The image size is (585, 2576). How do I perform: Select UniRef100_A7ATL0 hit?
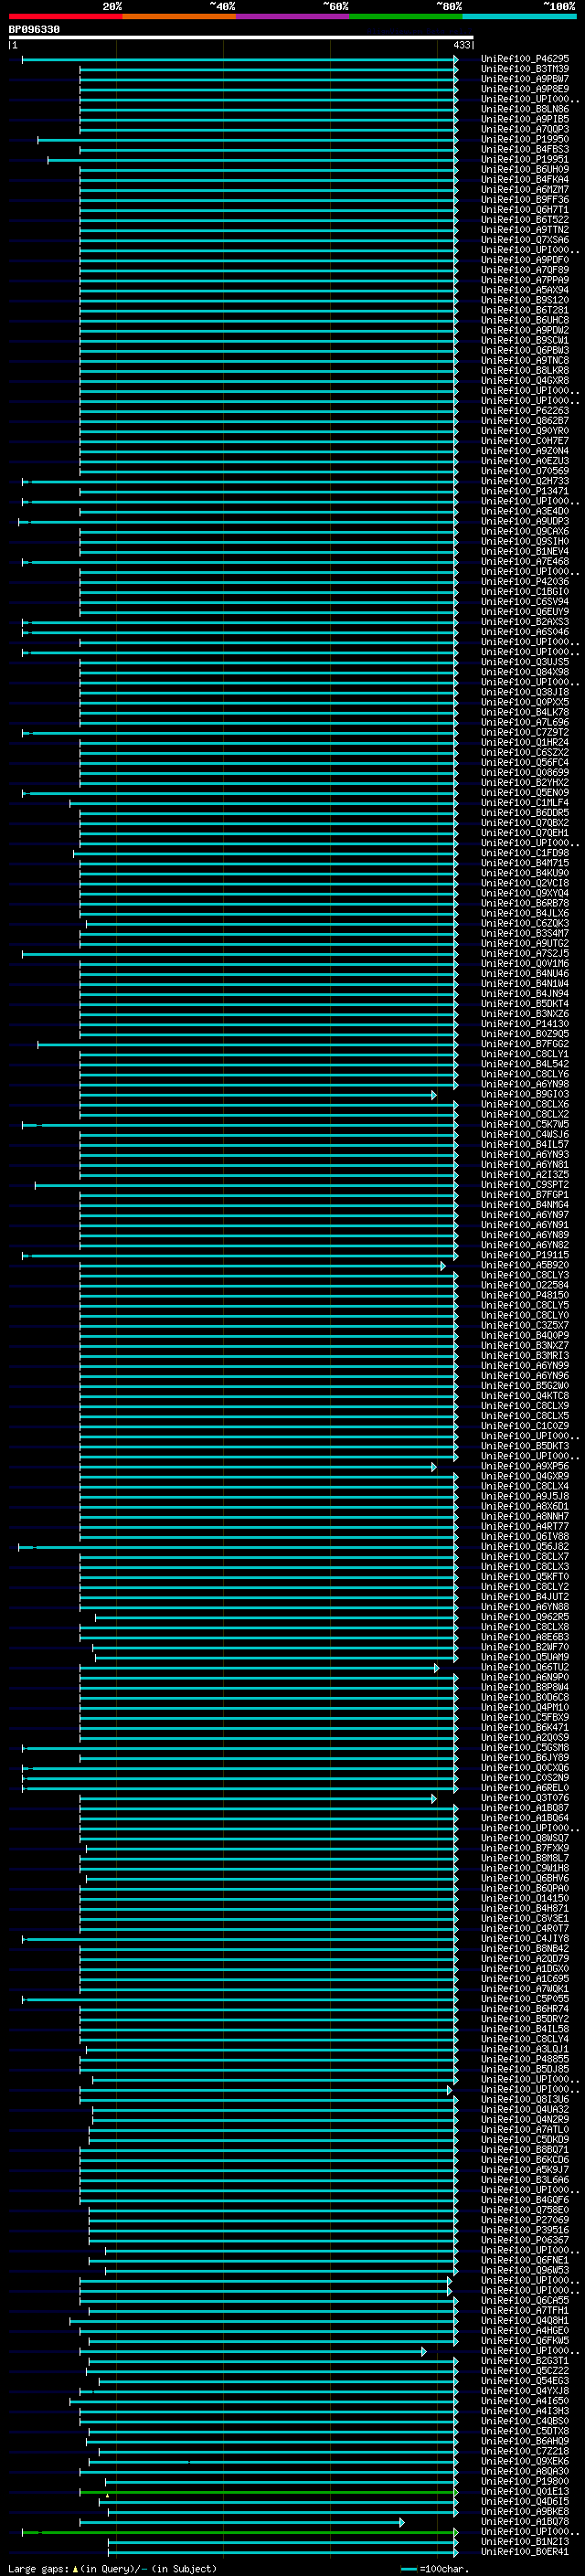525,2130
